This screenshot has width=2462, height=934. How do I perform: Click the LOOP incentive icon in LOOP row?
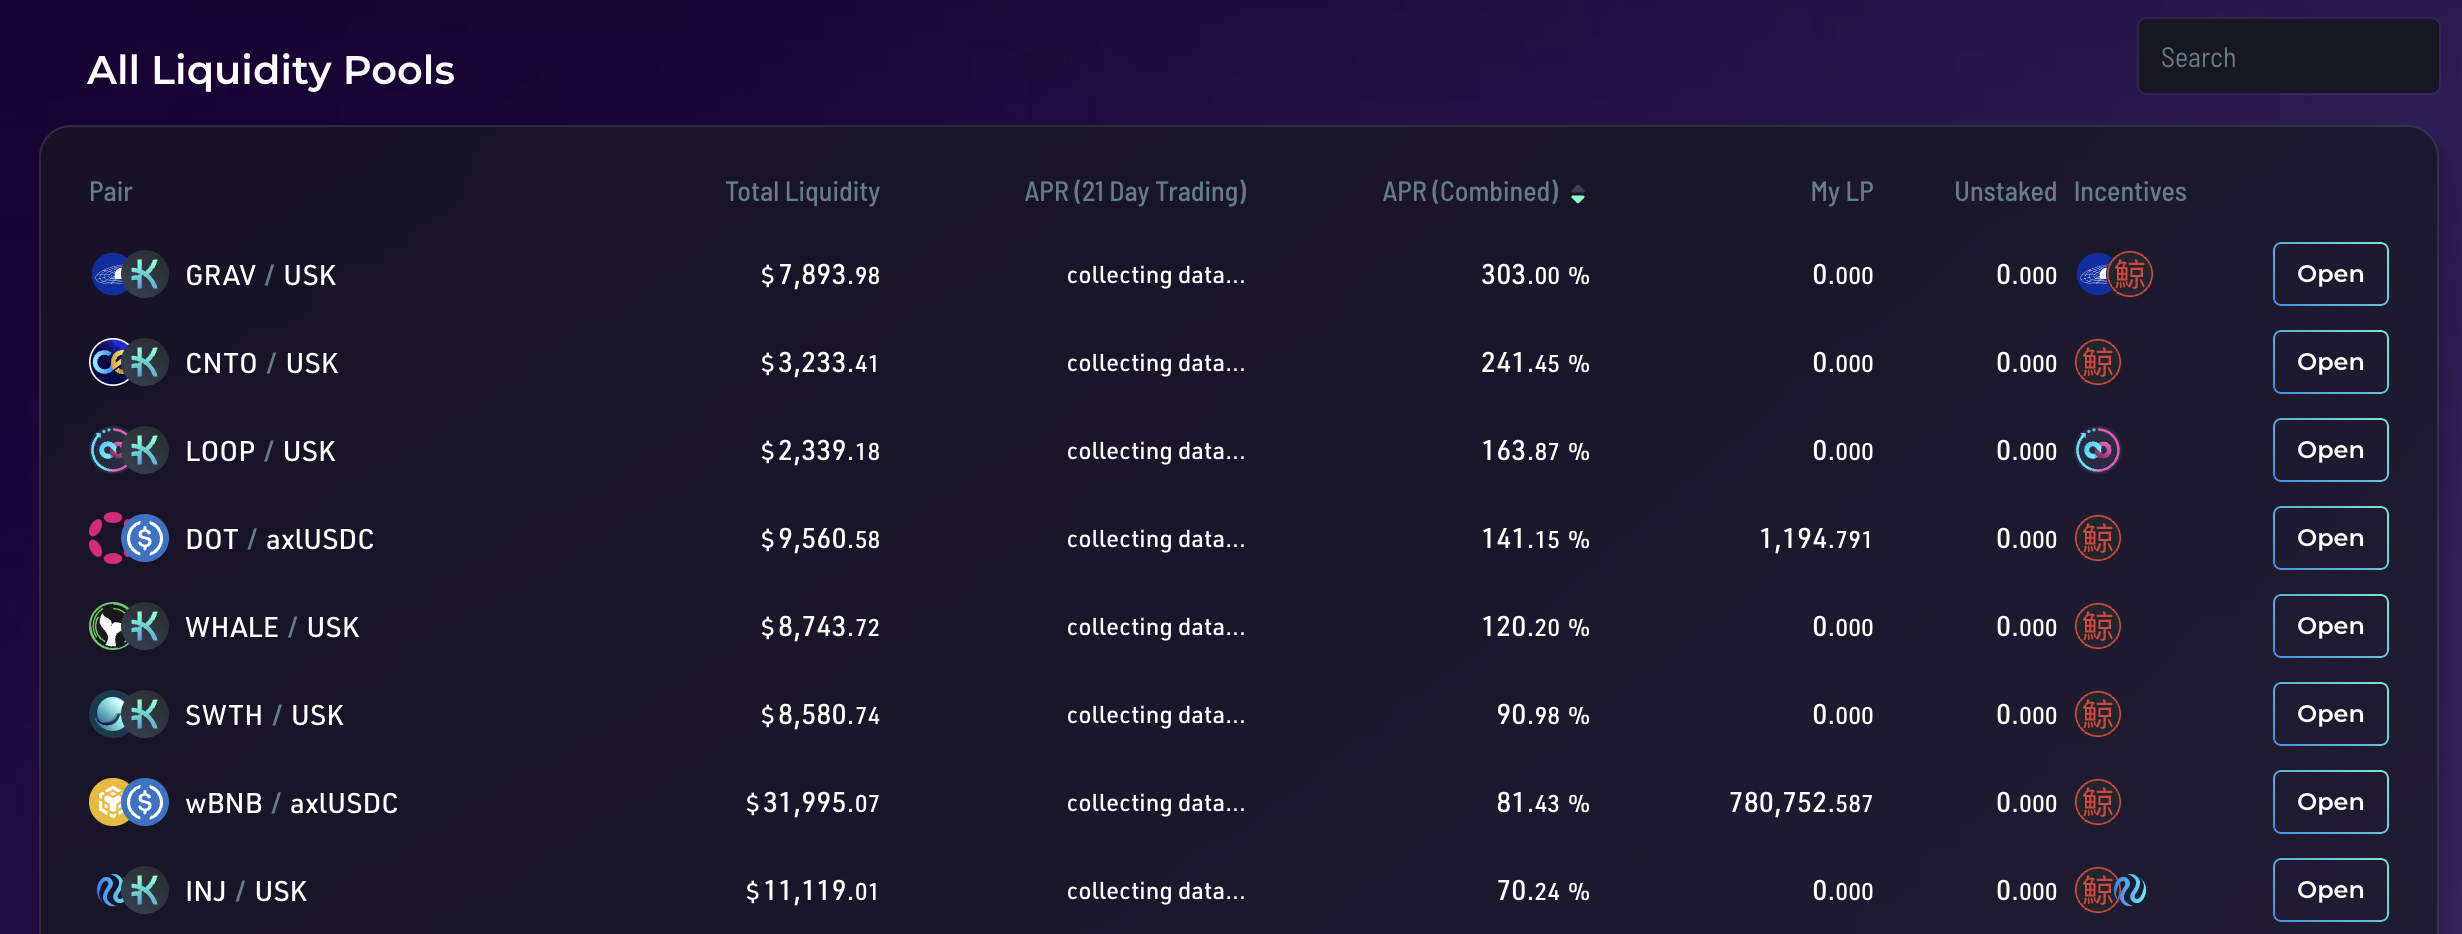tap(2098, 450)
